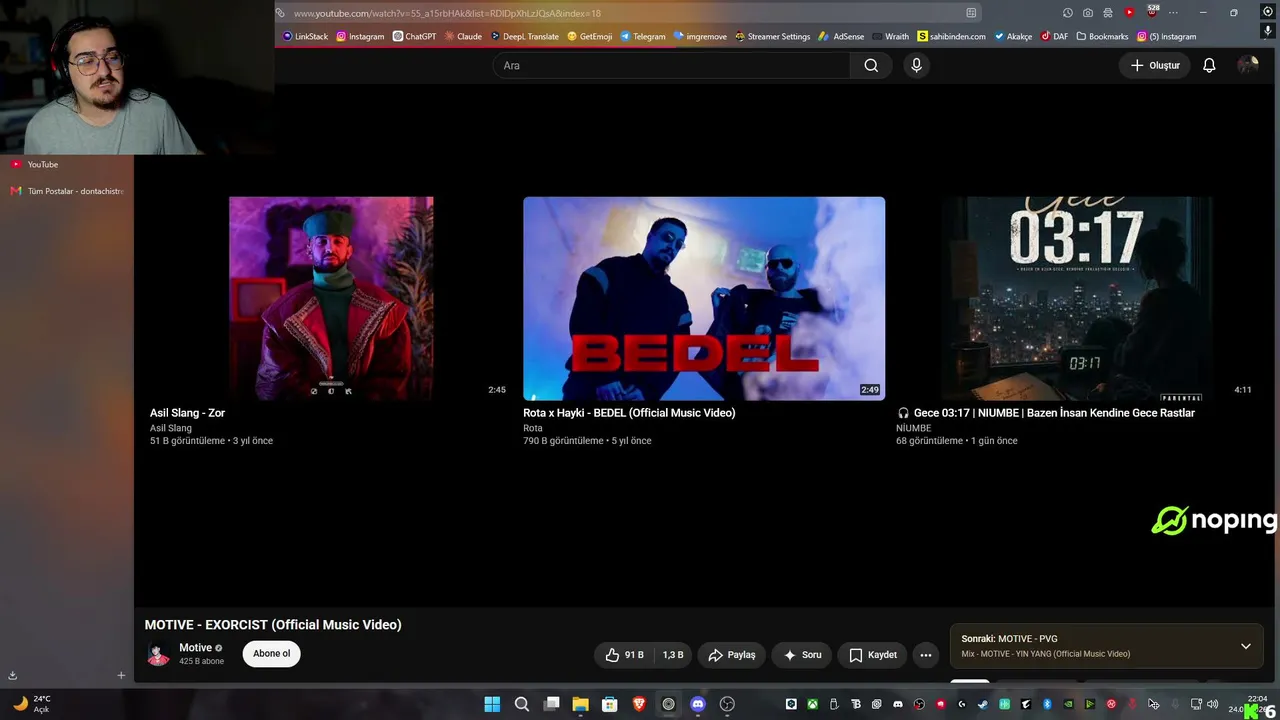This screenshot has width=1280, height=720.
Task: Click the sidebar downloads arrow icon
Action: [x=12, y=675]
